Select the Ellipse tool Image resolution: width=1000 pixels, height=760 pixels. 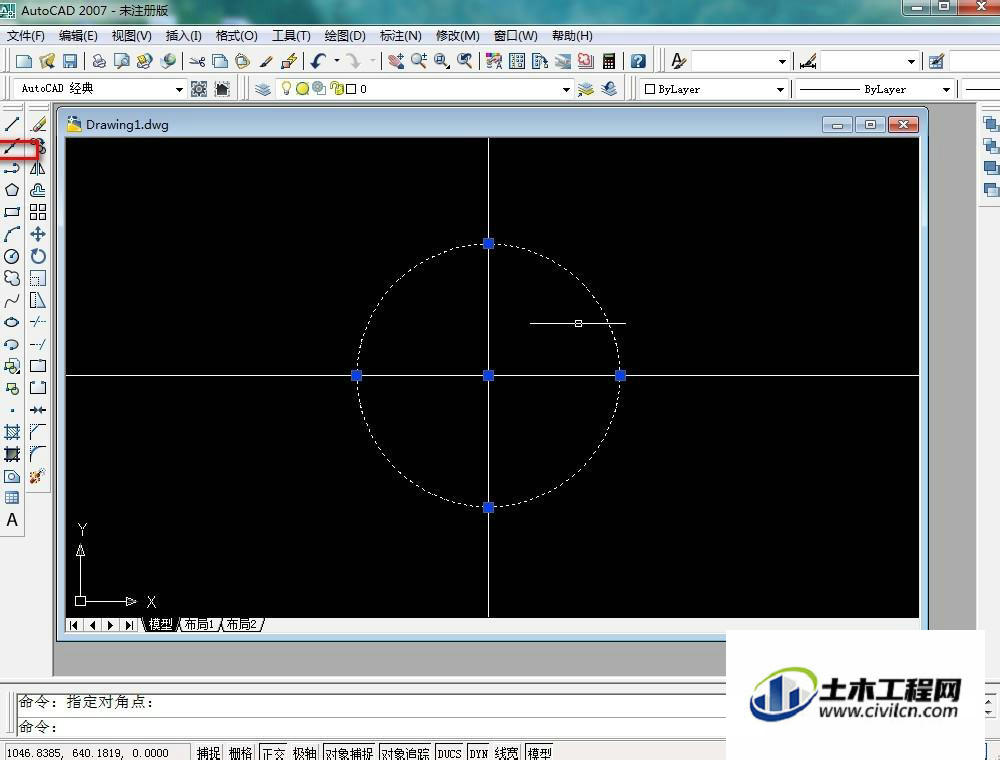[11, 322]
